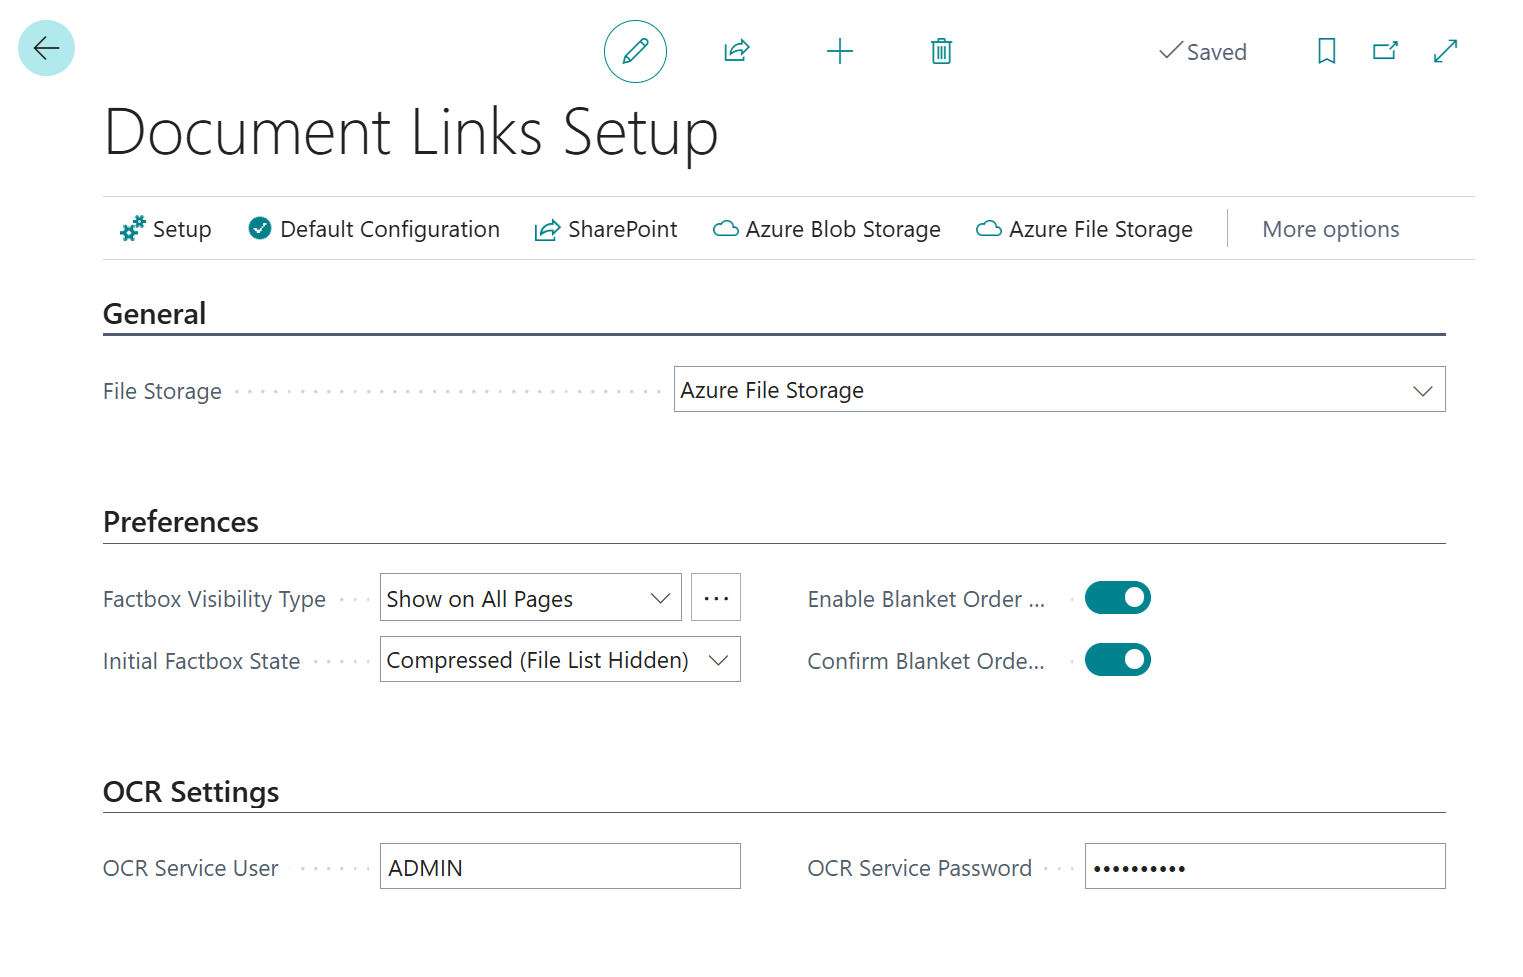1523x977 pixels.
Task: Click the bookmark icon
Action: tap(1326, 51)
